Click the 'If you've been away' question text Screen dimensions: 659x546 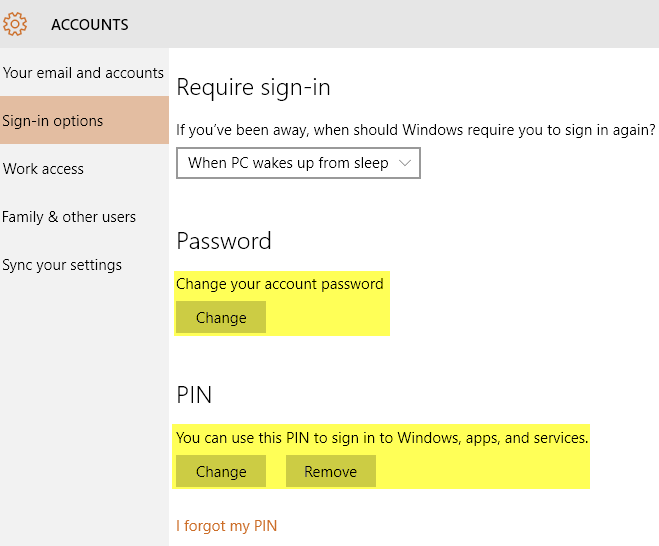416,130
